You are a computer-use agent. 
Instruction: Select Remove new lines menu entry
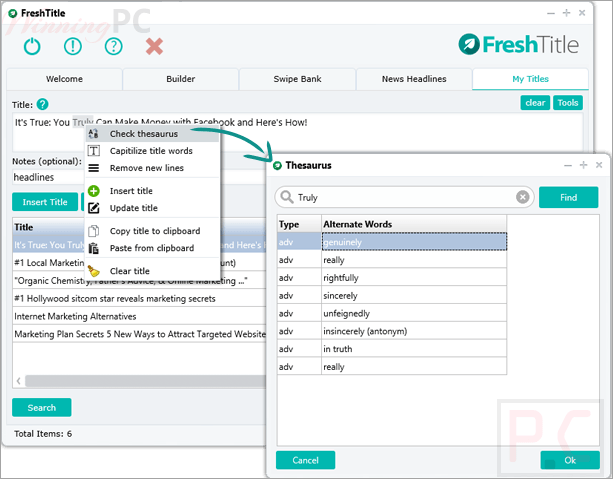[x=152, y=168]
